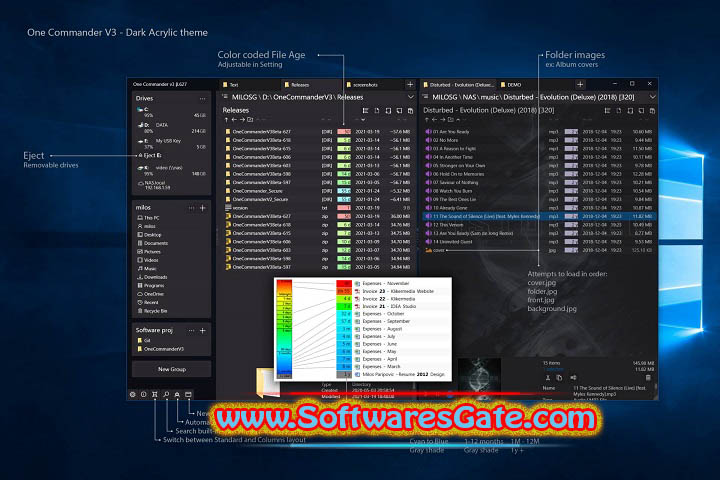
Task: Click the folder icon beside the Releases navigation arrows
Action: click(250, 119)
